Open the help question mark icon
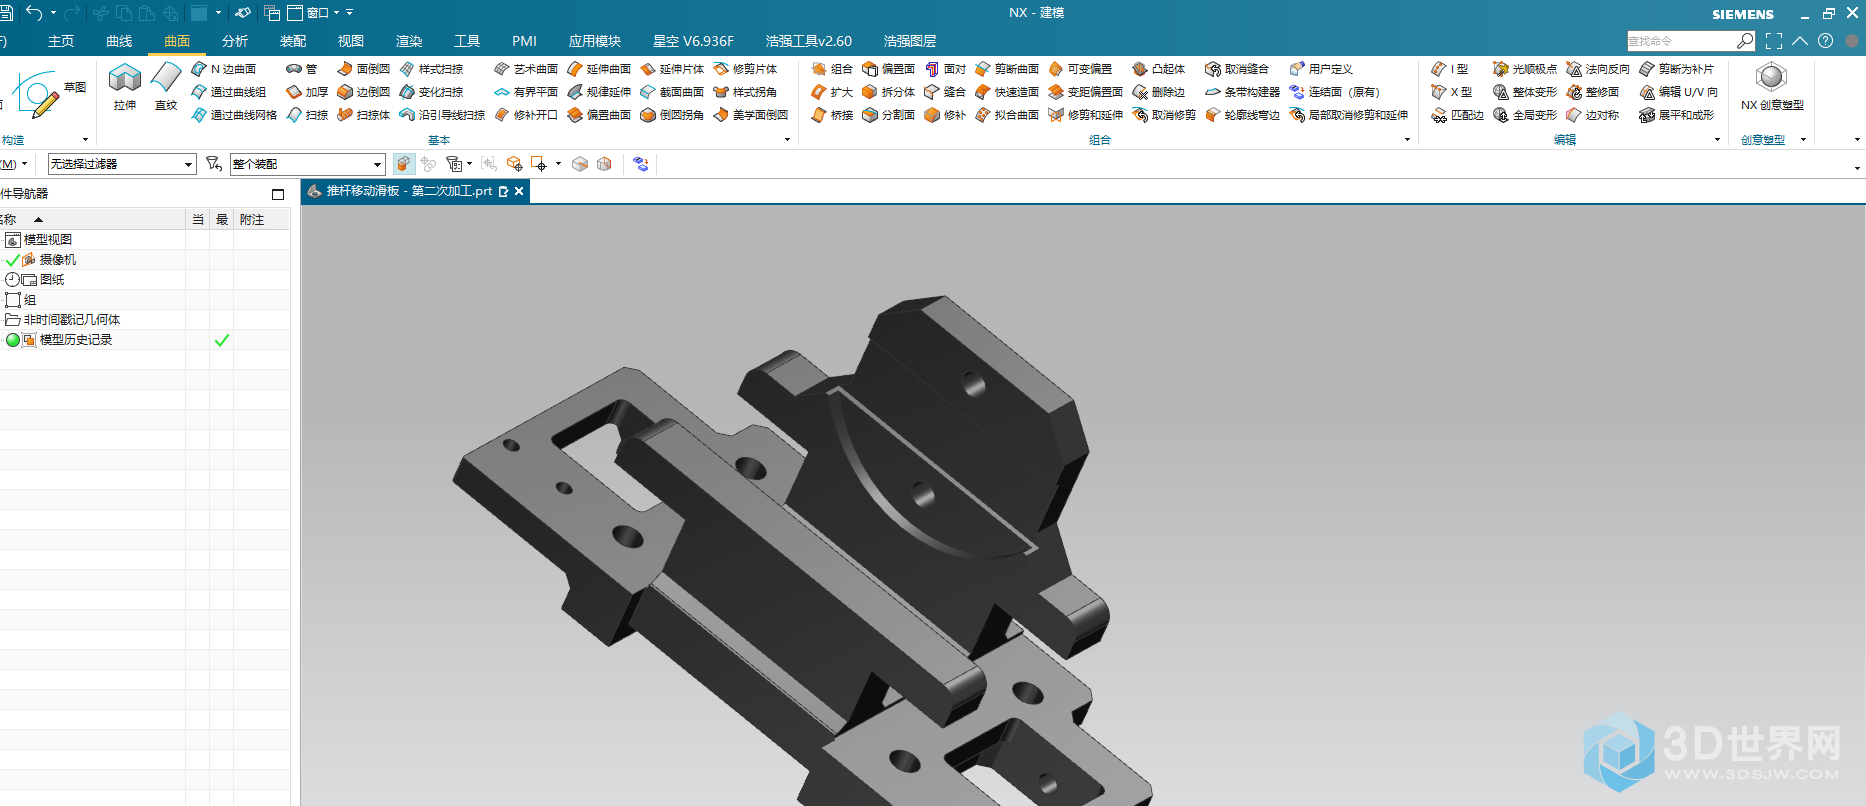This screenshot has height=806, width=1866. [x=1825, y=41]
